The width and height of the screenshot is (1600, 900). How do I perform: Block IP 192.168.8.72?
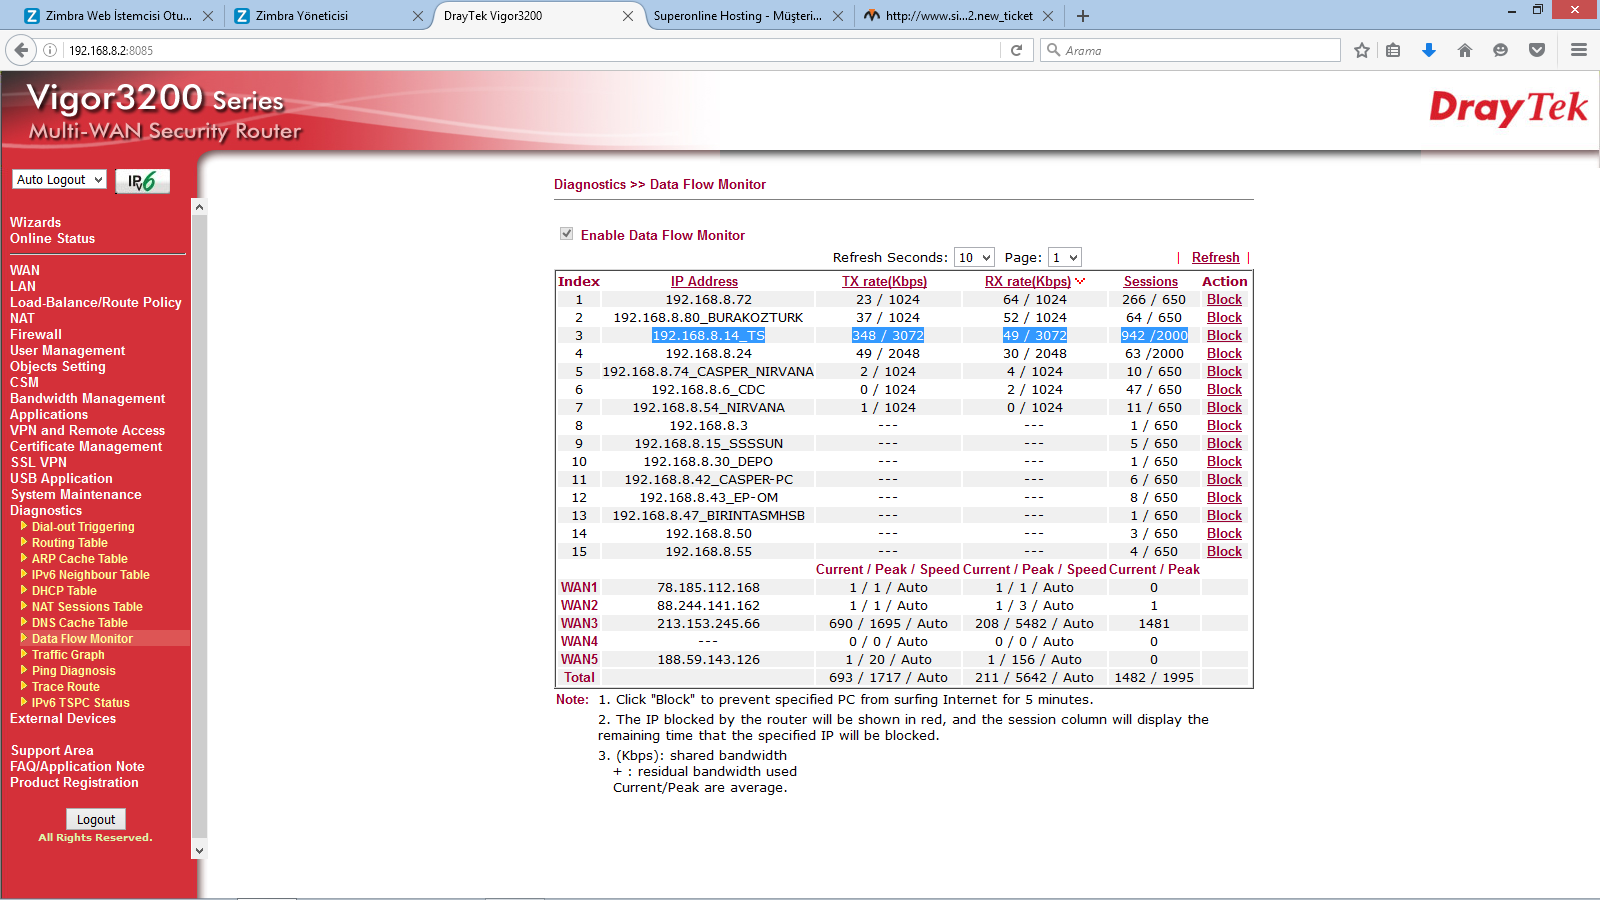click(x=1224, y=300)
